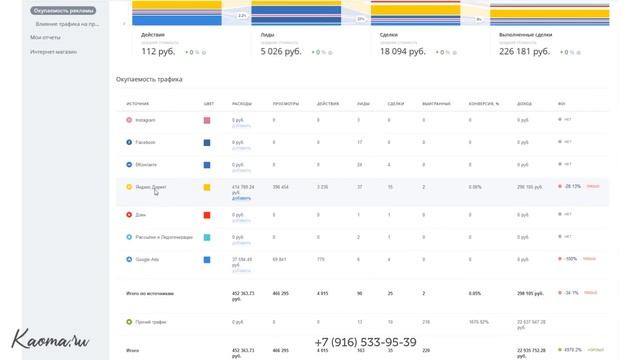Viewport: 640px width, 360px height.
Task: Click the Прочий трафик row label
Action: coord(151,322)
